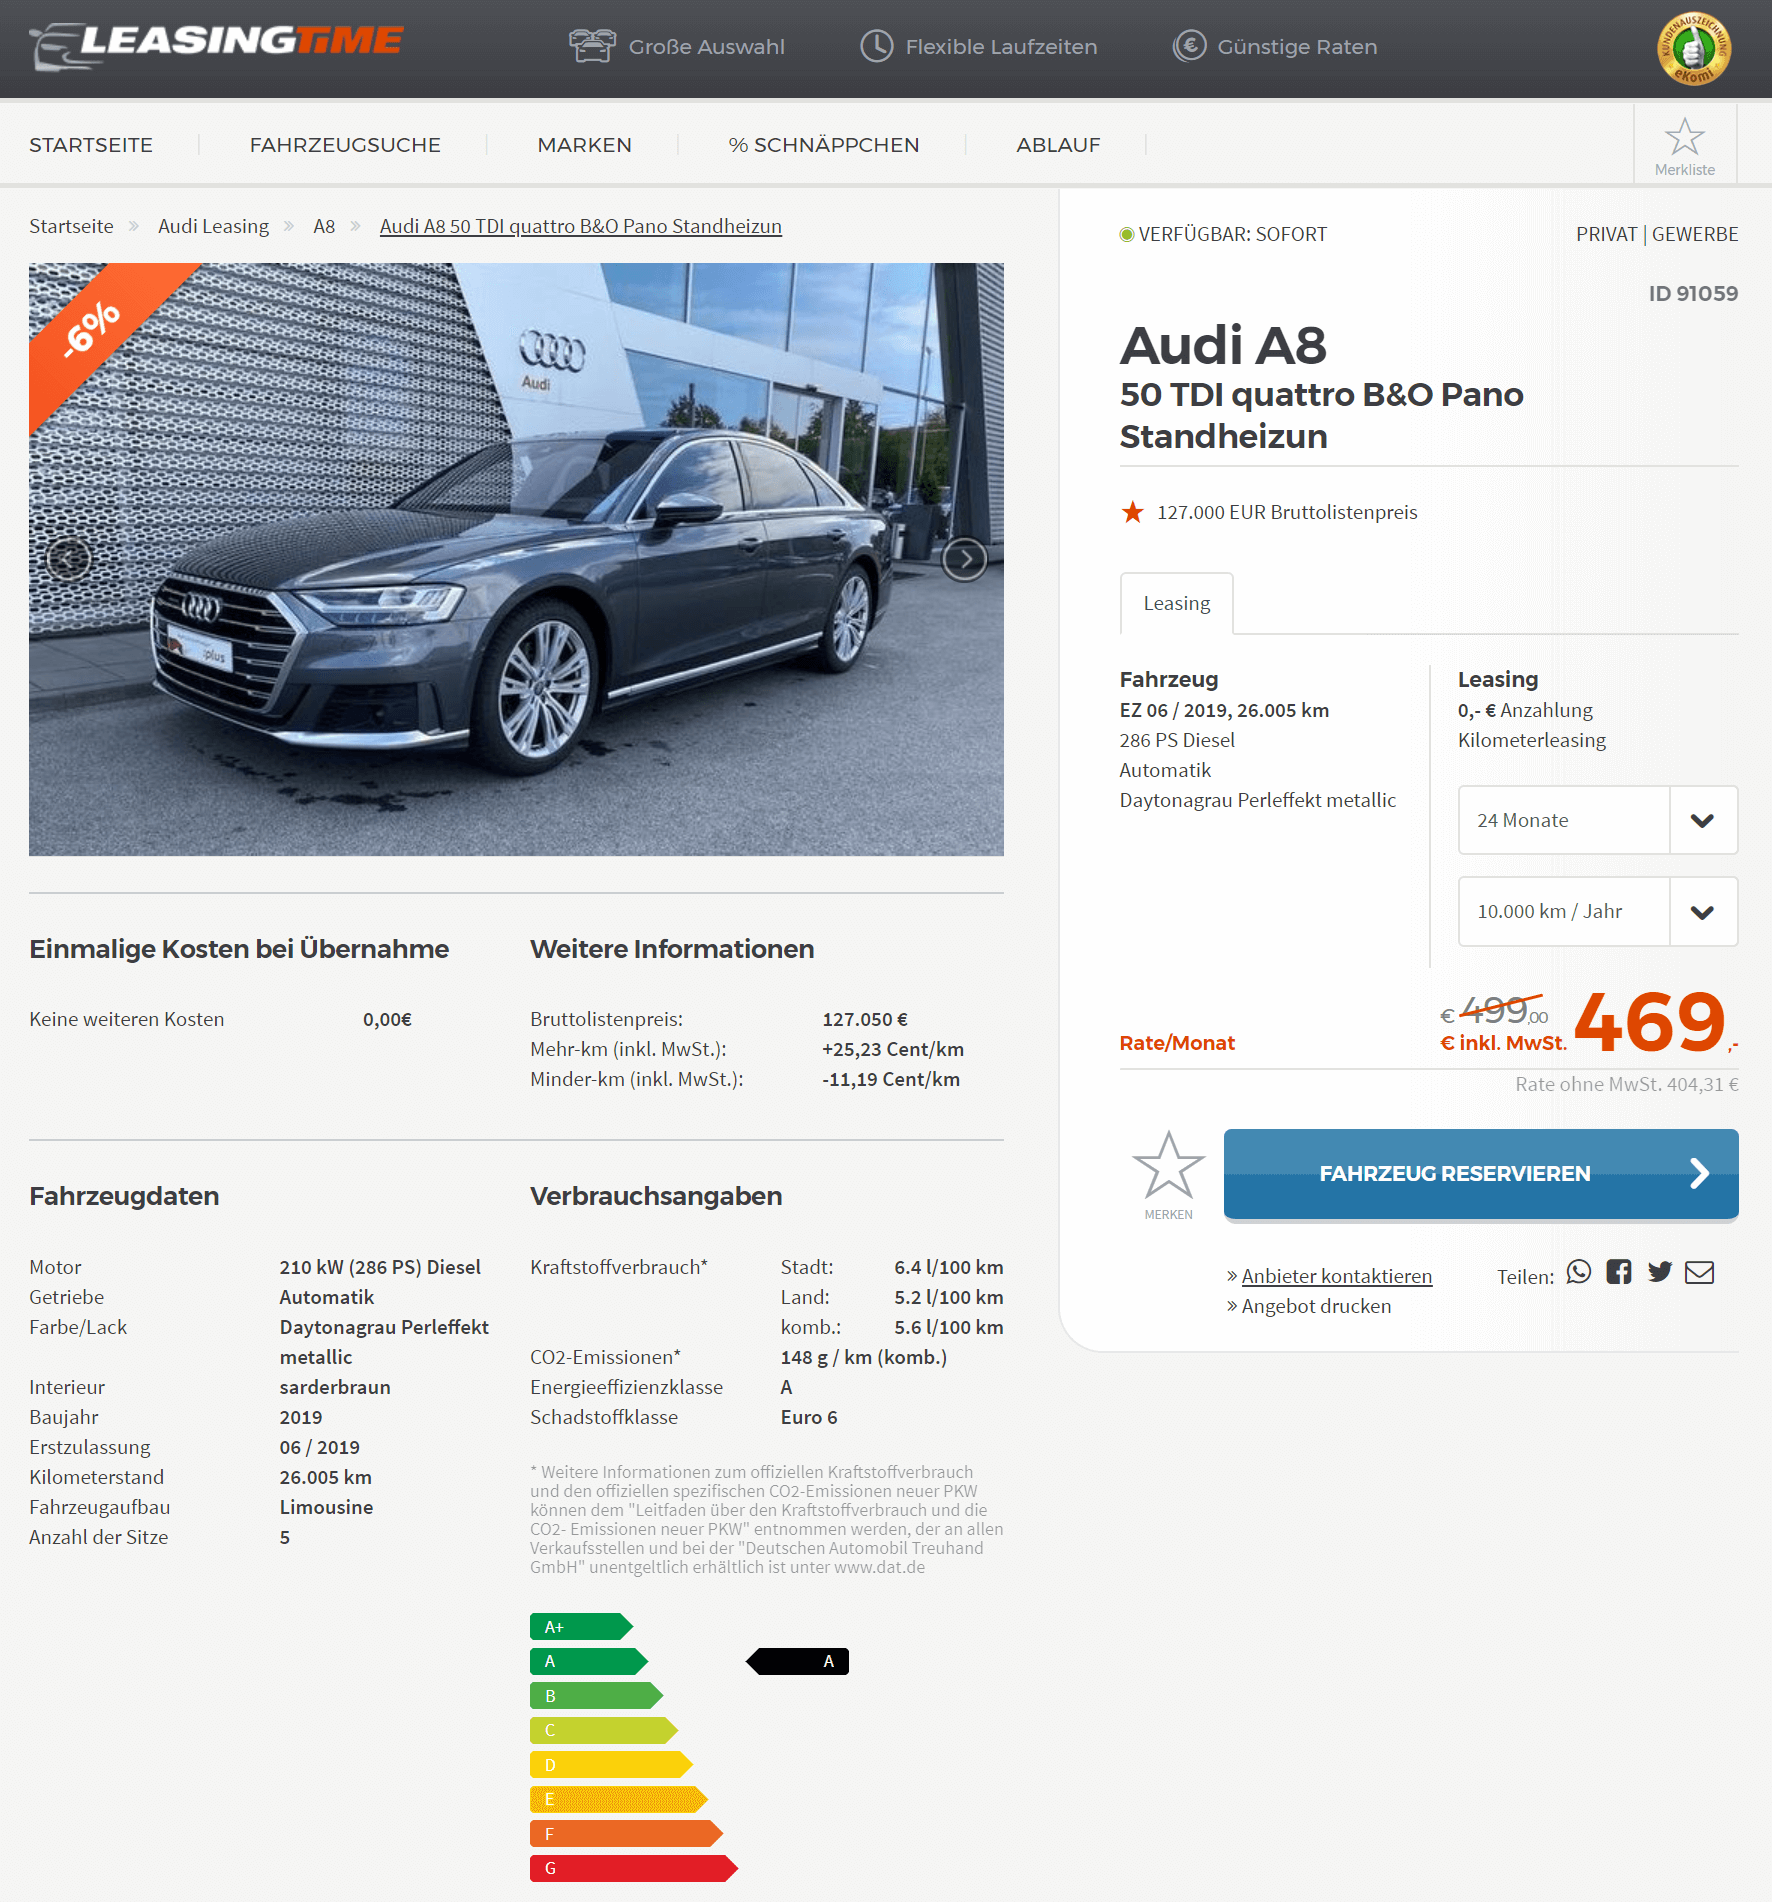Open the 24 Monate duration dropdown
Image resolution: width=1772 pixels, height=1902 pixels.
tap(1598, 820)
